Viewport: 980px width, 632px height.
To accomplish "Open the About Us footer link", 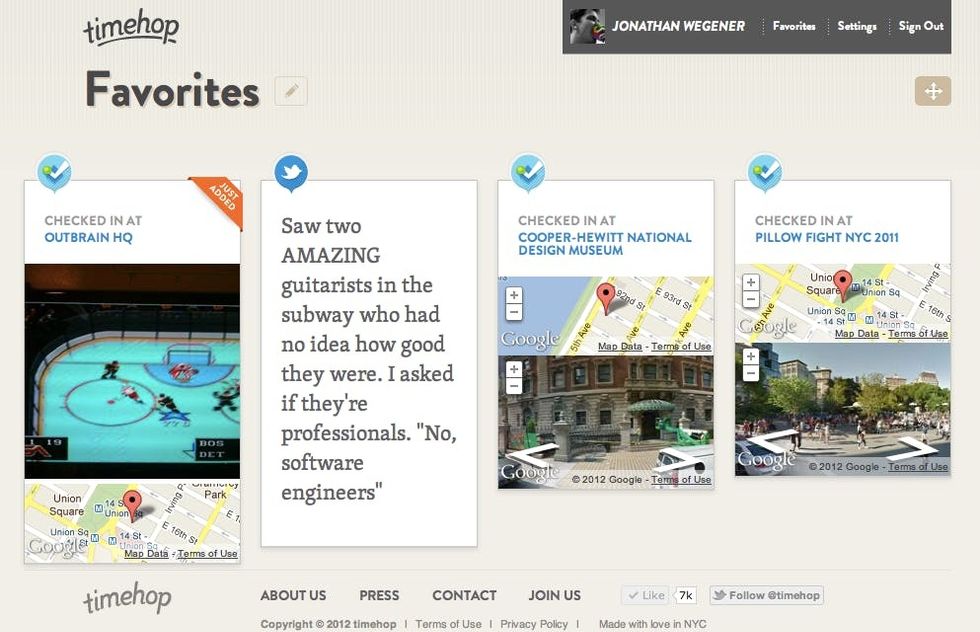I will pos(293,595).
